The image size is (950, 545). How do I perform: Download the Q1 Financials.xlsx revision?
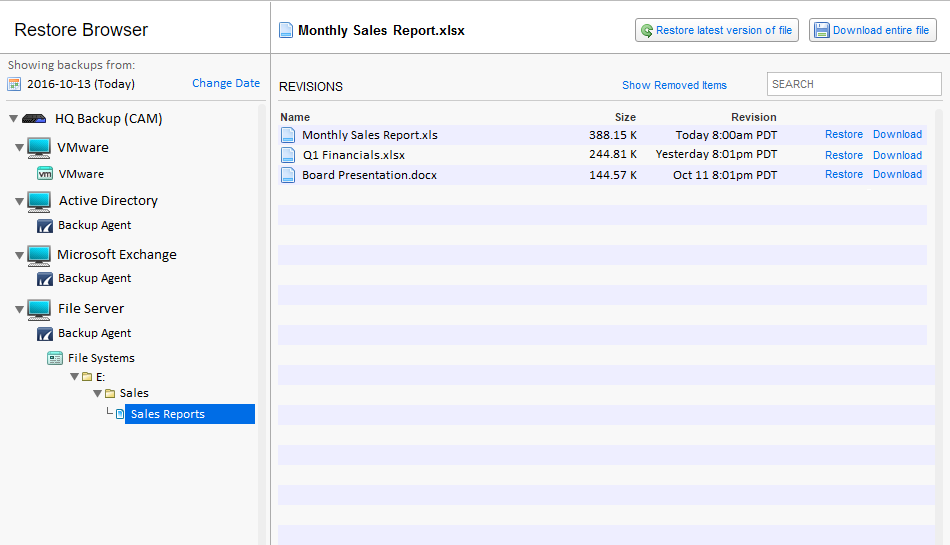[x=897, y=155]
